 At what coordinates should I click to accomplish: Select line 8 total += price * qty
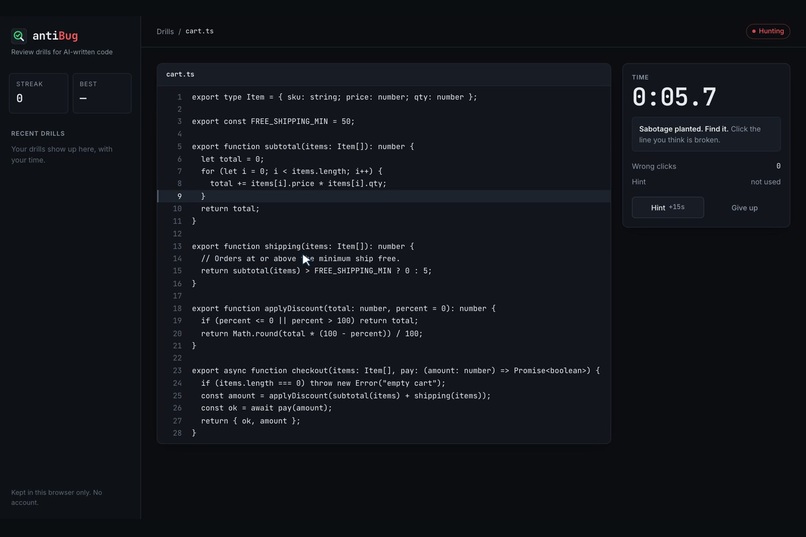point(383,183)
